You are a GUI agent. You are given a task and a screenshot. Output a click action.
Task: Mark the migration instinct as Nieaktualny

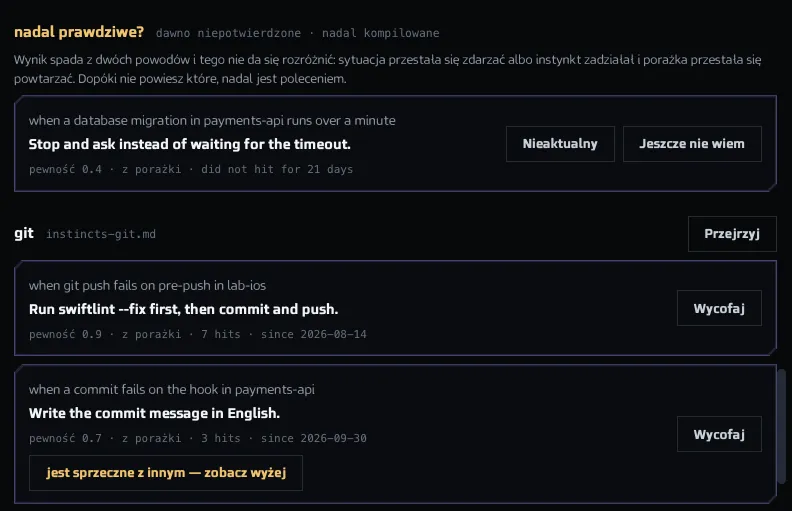click(560, 144)
